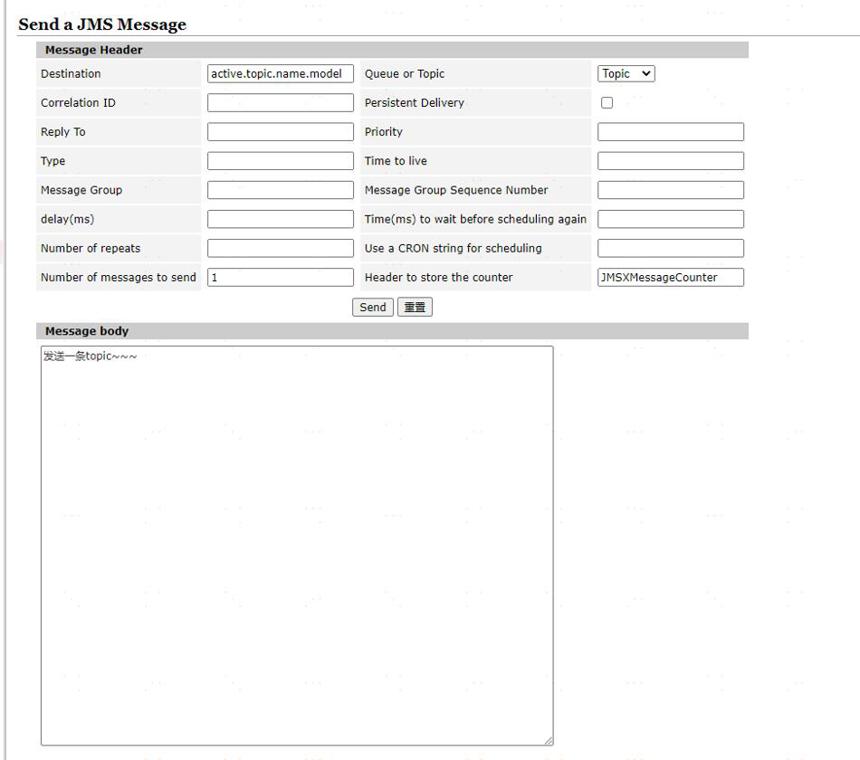
Task: Focus the wait before scheduling again field
Action: (670, 219)
